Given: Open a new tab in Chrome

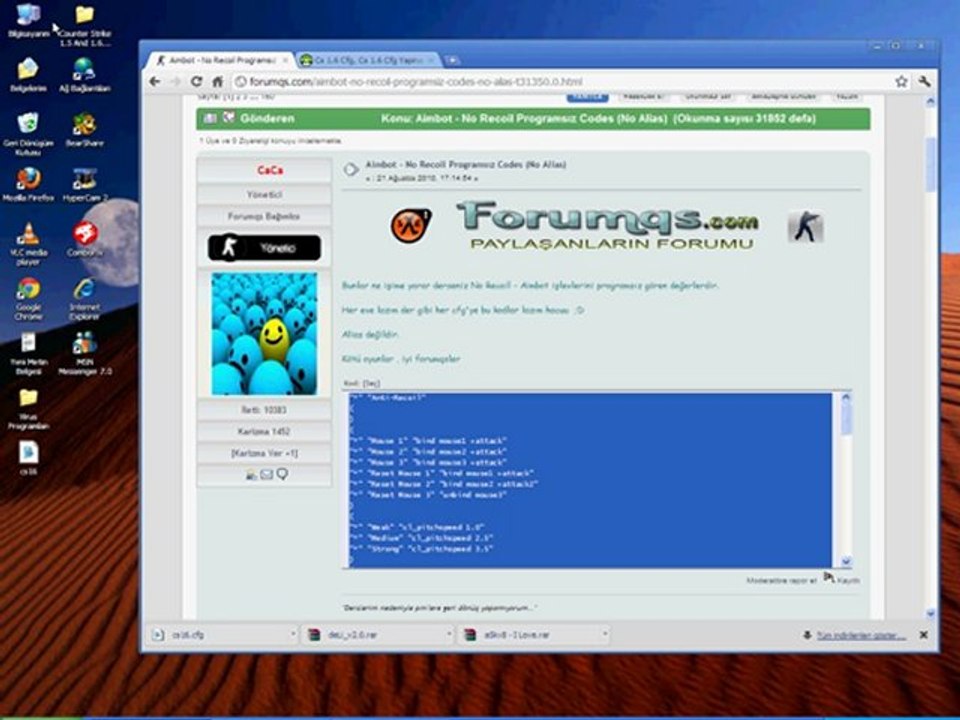Looking at the screenshot, I should [x=452, y=60].
